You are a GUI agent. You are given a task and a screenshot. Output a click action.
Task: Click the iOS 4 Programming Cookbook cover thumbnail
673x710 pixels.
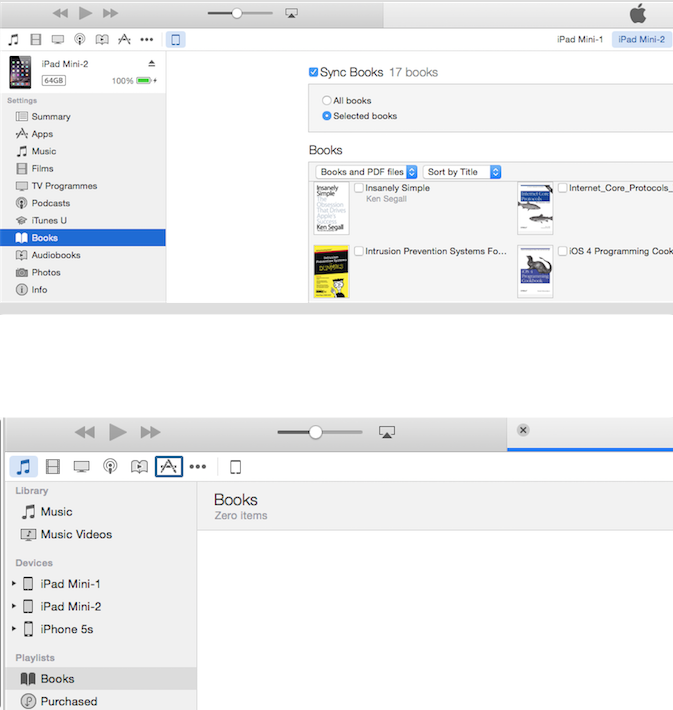pyautogui.click(x=535, y=271)
